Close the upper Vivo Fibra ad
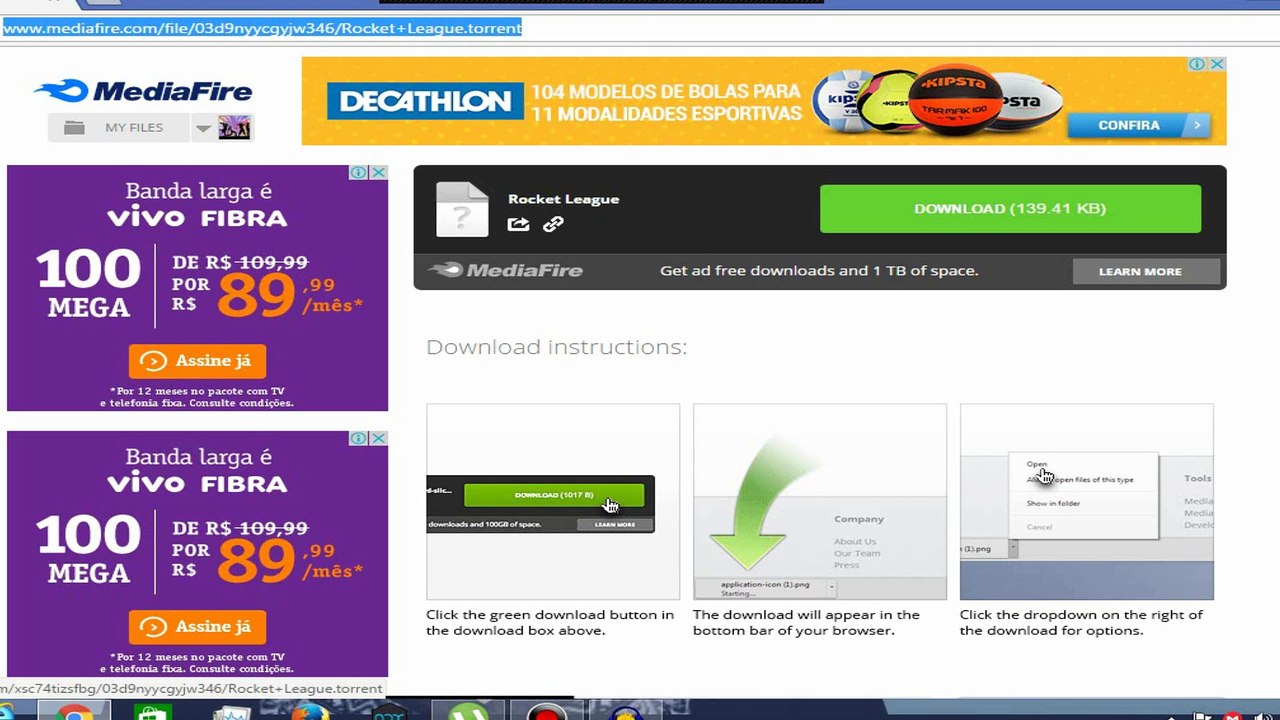The height and width of the screenshot is (720, 1280). coord(379,172)
